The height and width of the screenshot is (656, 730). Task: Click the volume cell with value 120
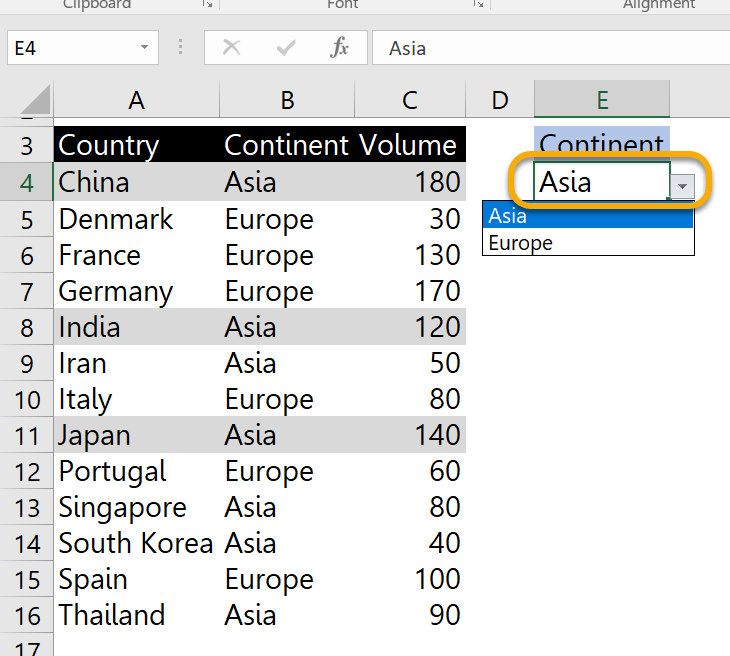click(410, 327)
